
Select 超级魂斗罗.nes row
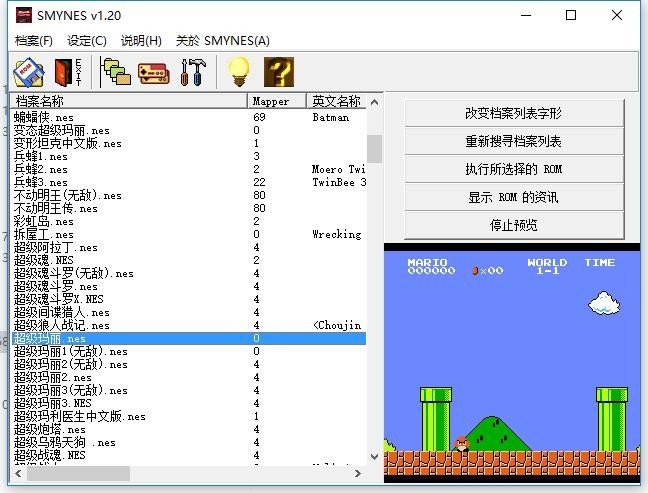coord(188,286)
